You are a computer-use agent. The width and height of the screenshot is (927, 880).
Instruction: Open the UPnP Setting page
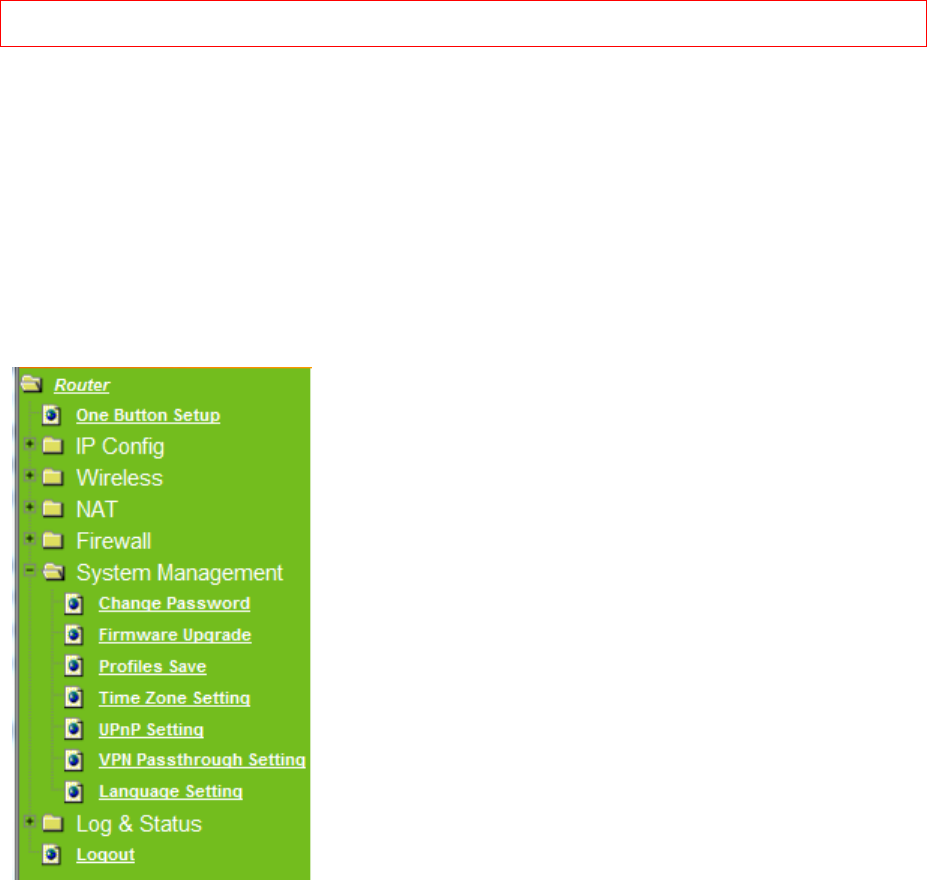(x=151, y=730)
